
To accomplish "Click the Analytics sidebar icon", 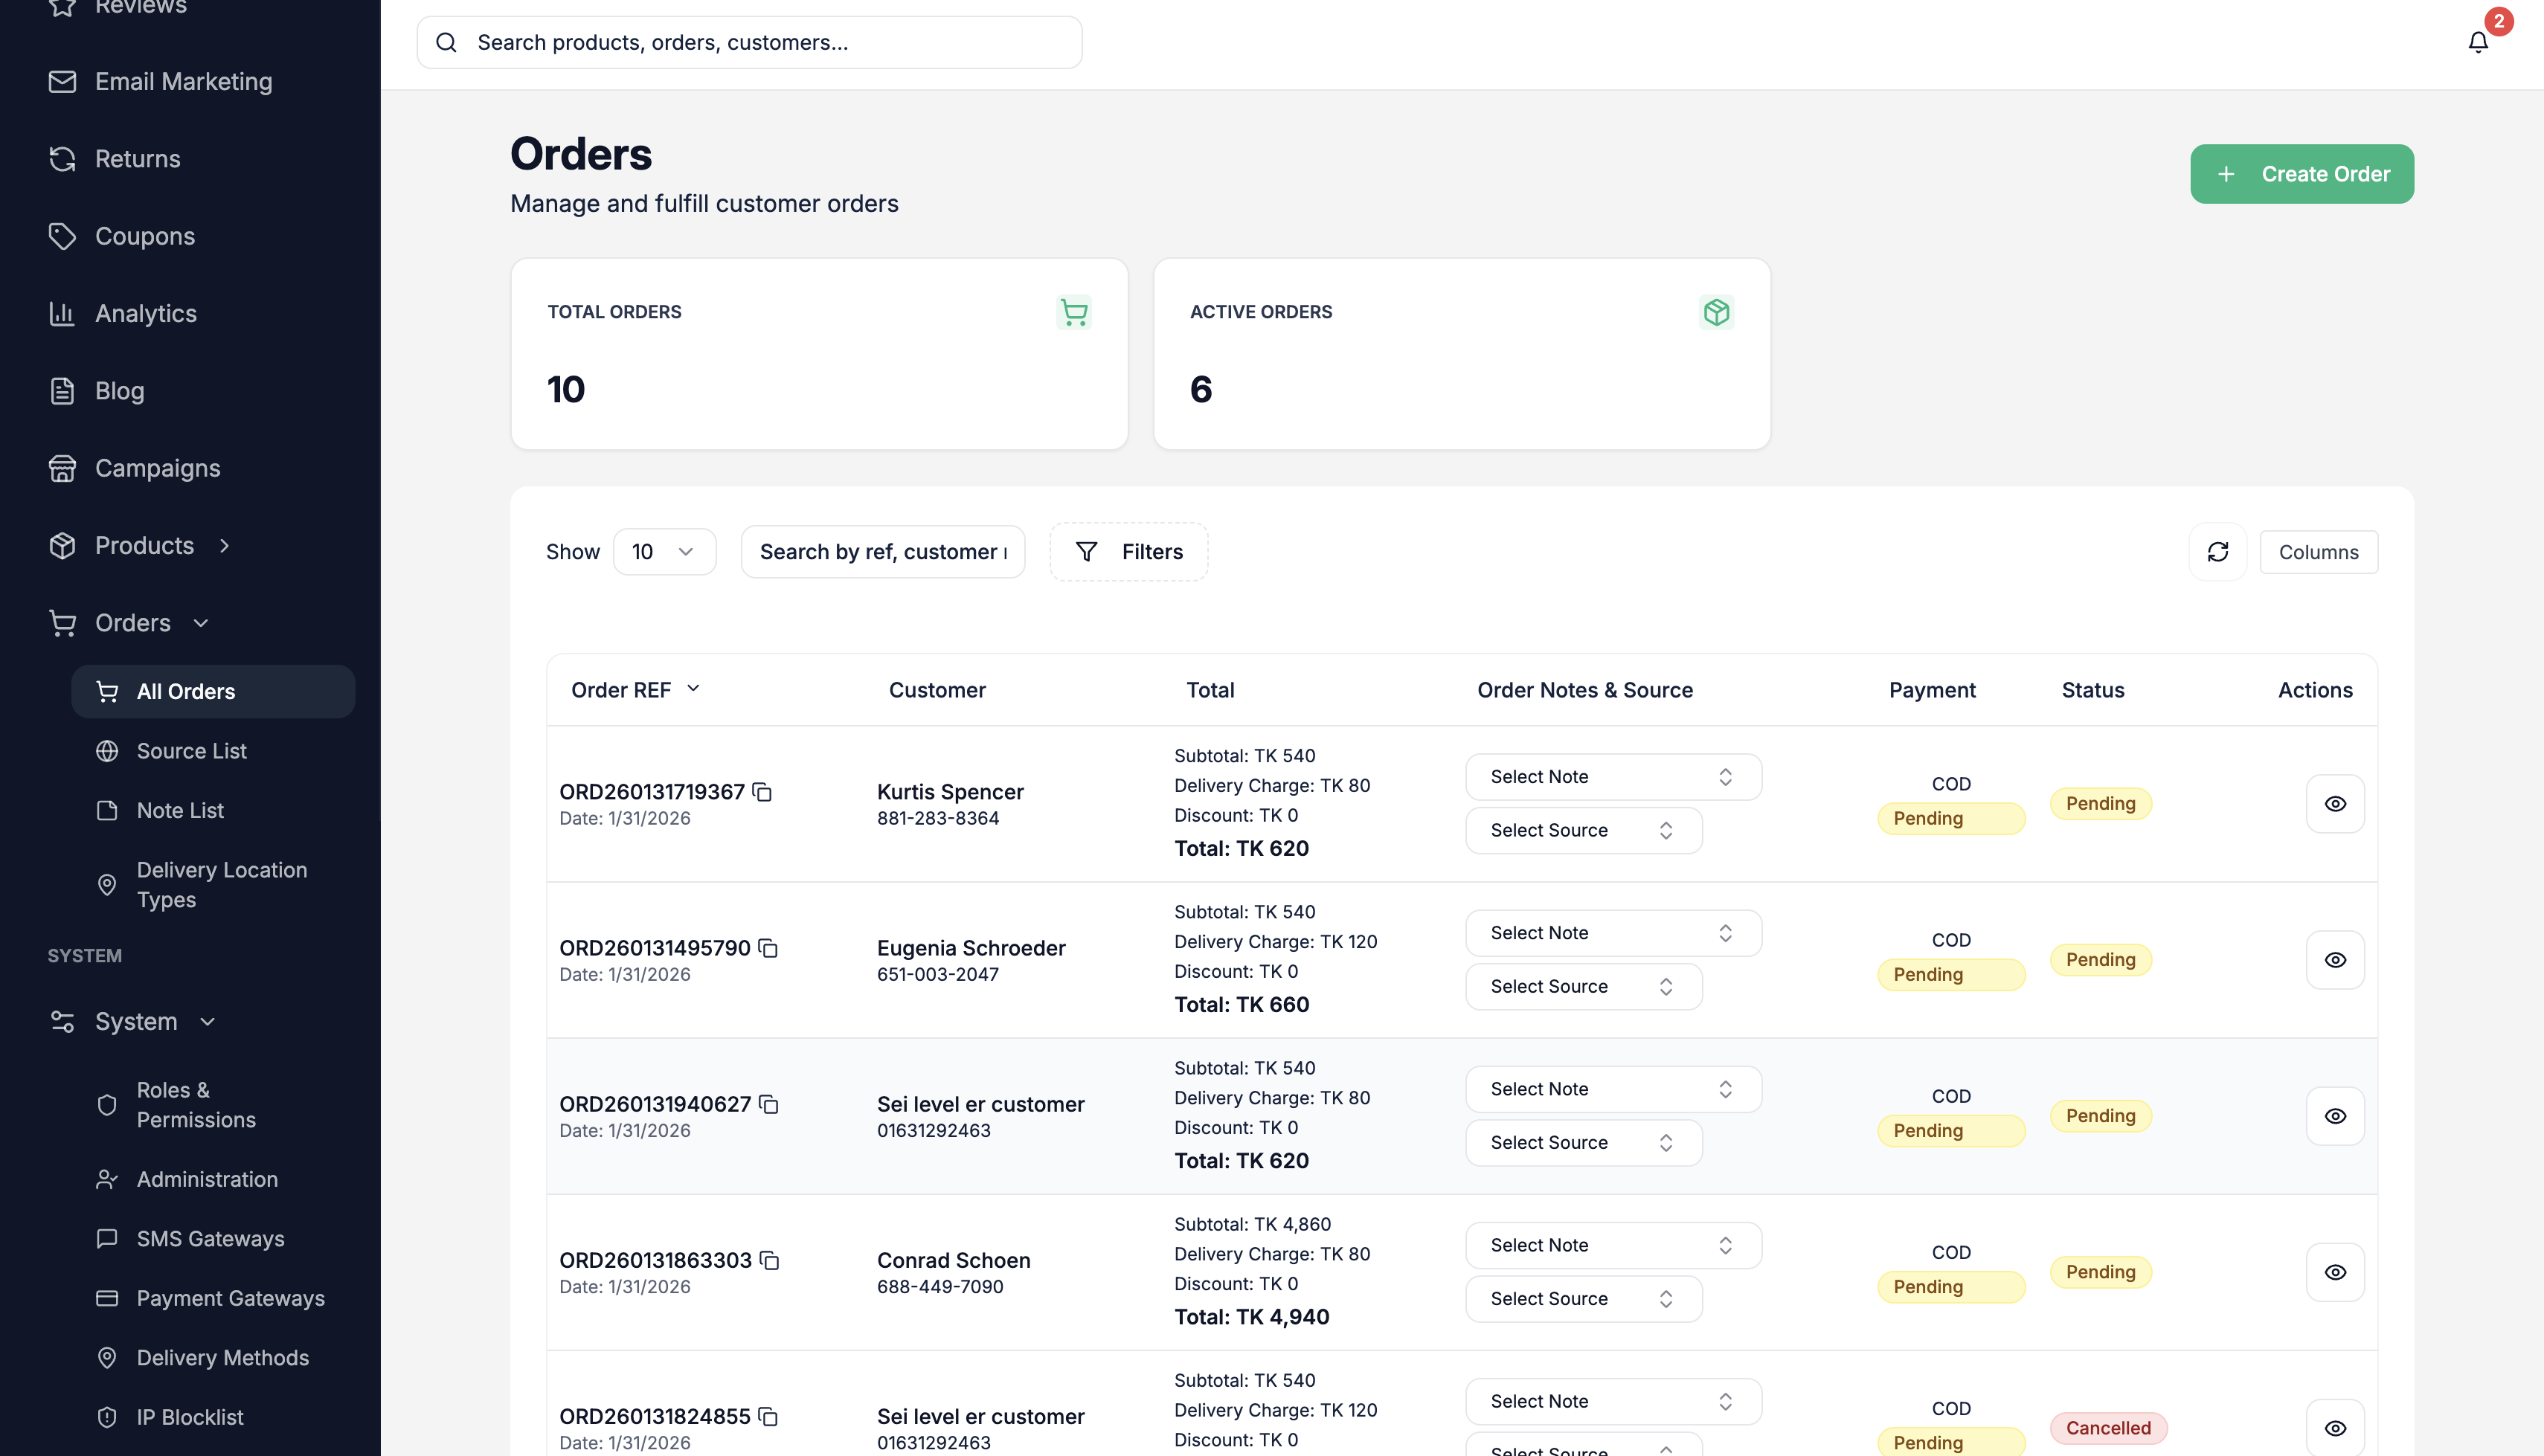I will (62, 313).
